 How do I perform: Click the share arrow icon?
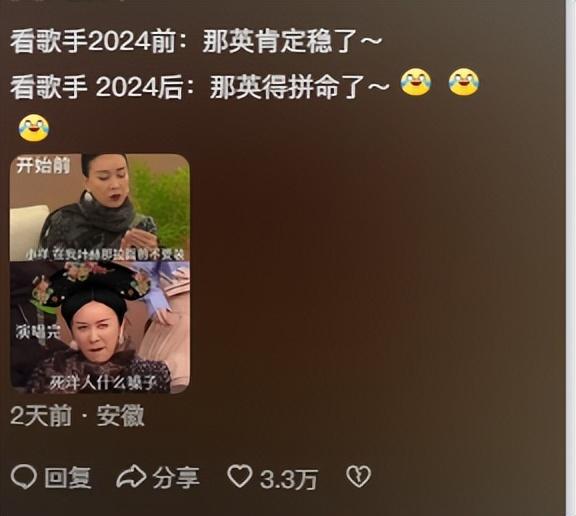point(131,476)
